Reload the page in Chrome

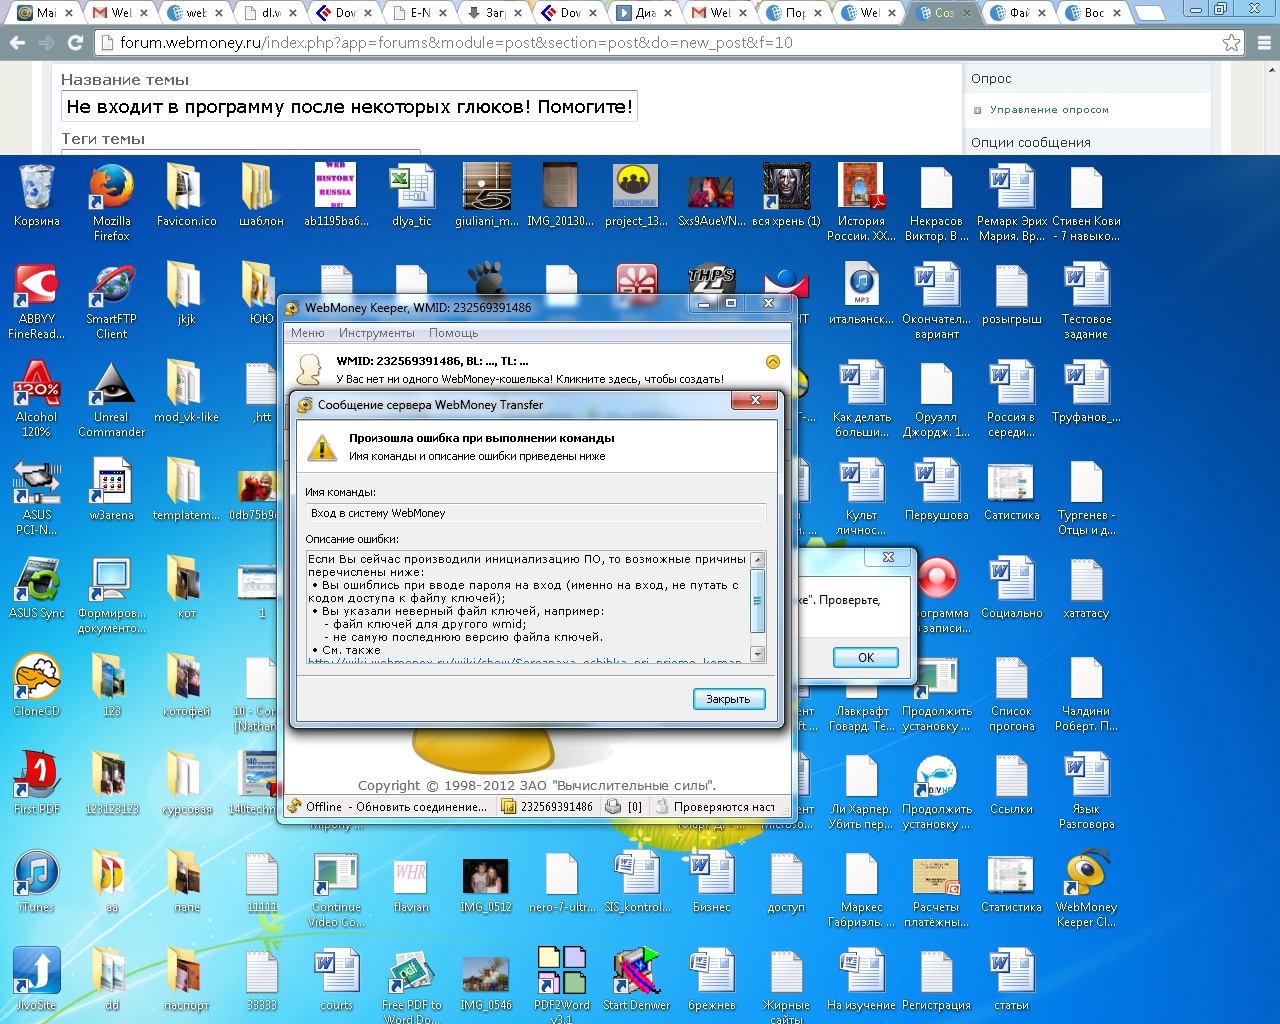[75, 43]
